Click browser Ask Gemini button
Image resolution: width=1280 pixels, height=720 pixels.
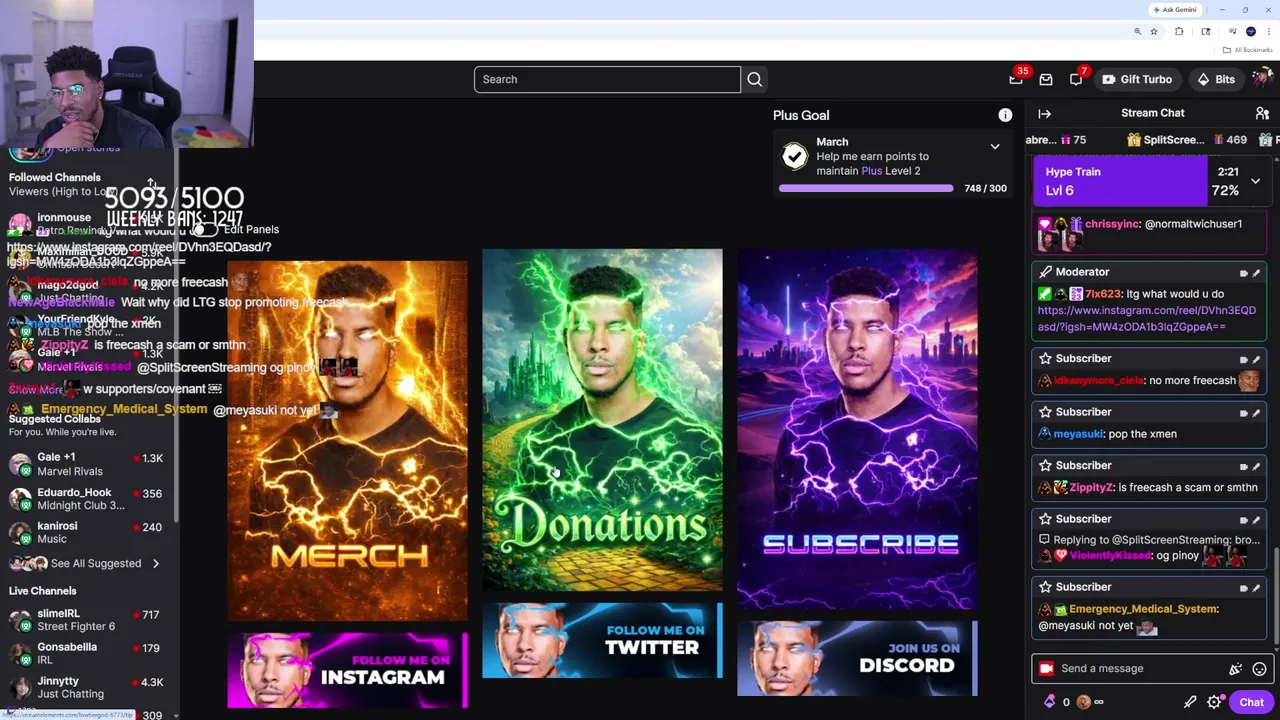(x=1175, y=10)
